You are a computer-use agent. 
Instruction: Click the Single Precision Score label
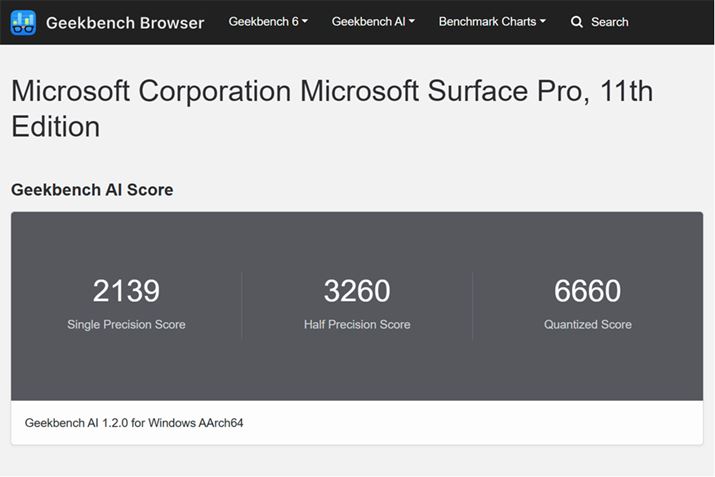point(126,324)
